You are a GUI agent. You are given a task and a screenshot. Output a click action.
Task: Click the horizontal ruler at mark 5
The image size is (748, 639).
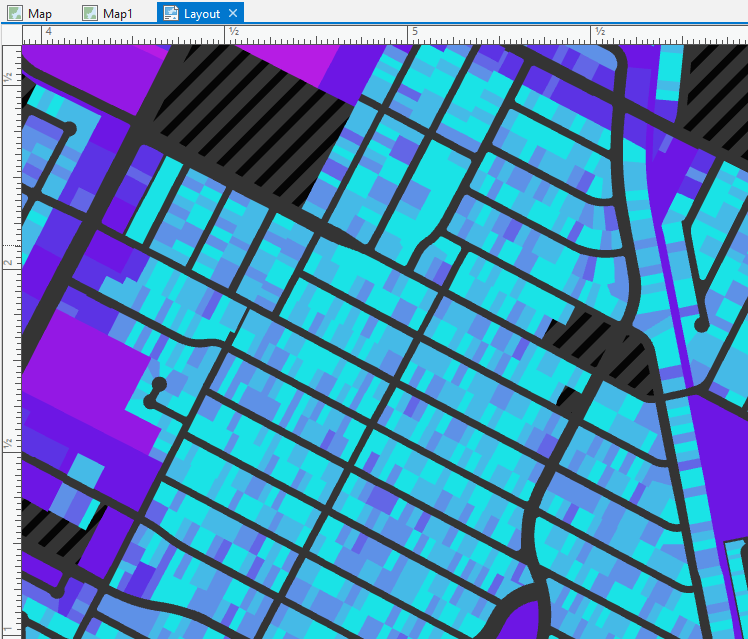click(415, 31)
